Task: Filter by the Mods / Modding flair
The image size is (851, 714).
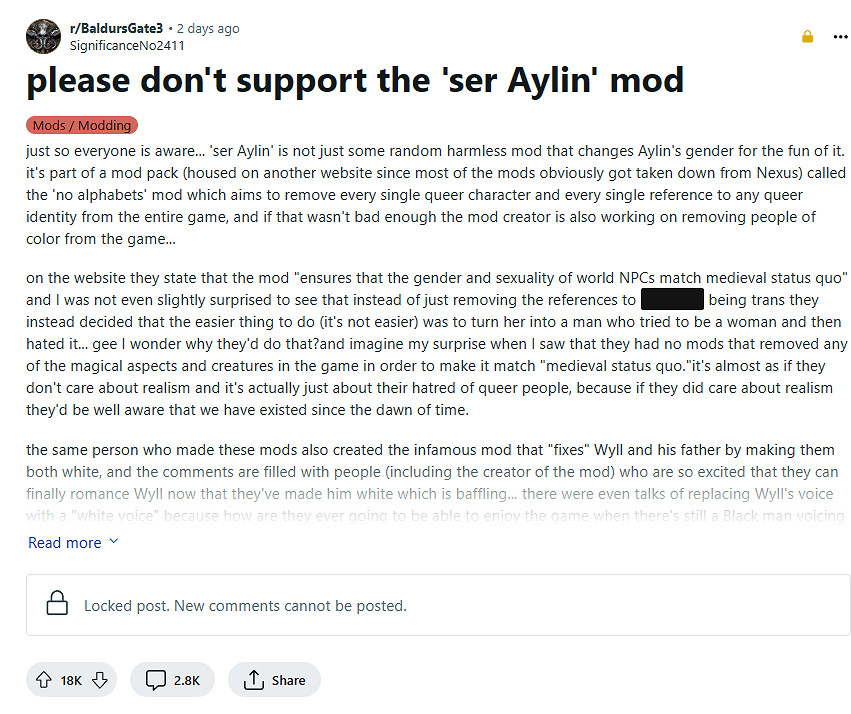Action: (81, 125)
